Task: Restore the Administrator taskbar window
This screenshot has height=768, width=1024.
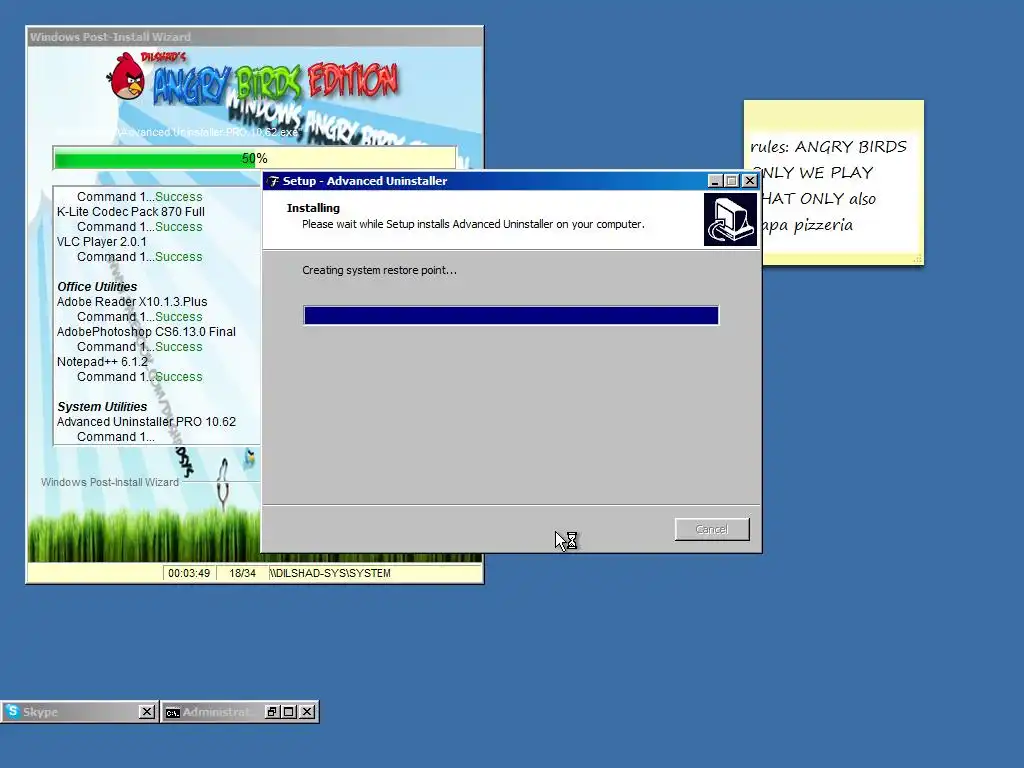Action: pos(272,712)
